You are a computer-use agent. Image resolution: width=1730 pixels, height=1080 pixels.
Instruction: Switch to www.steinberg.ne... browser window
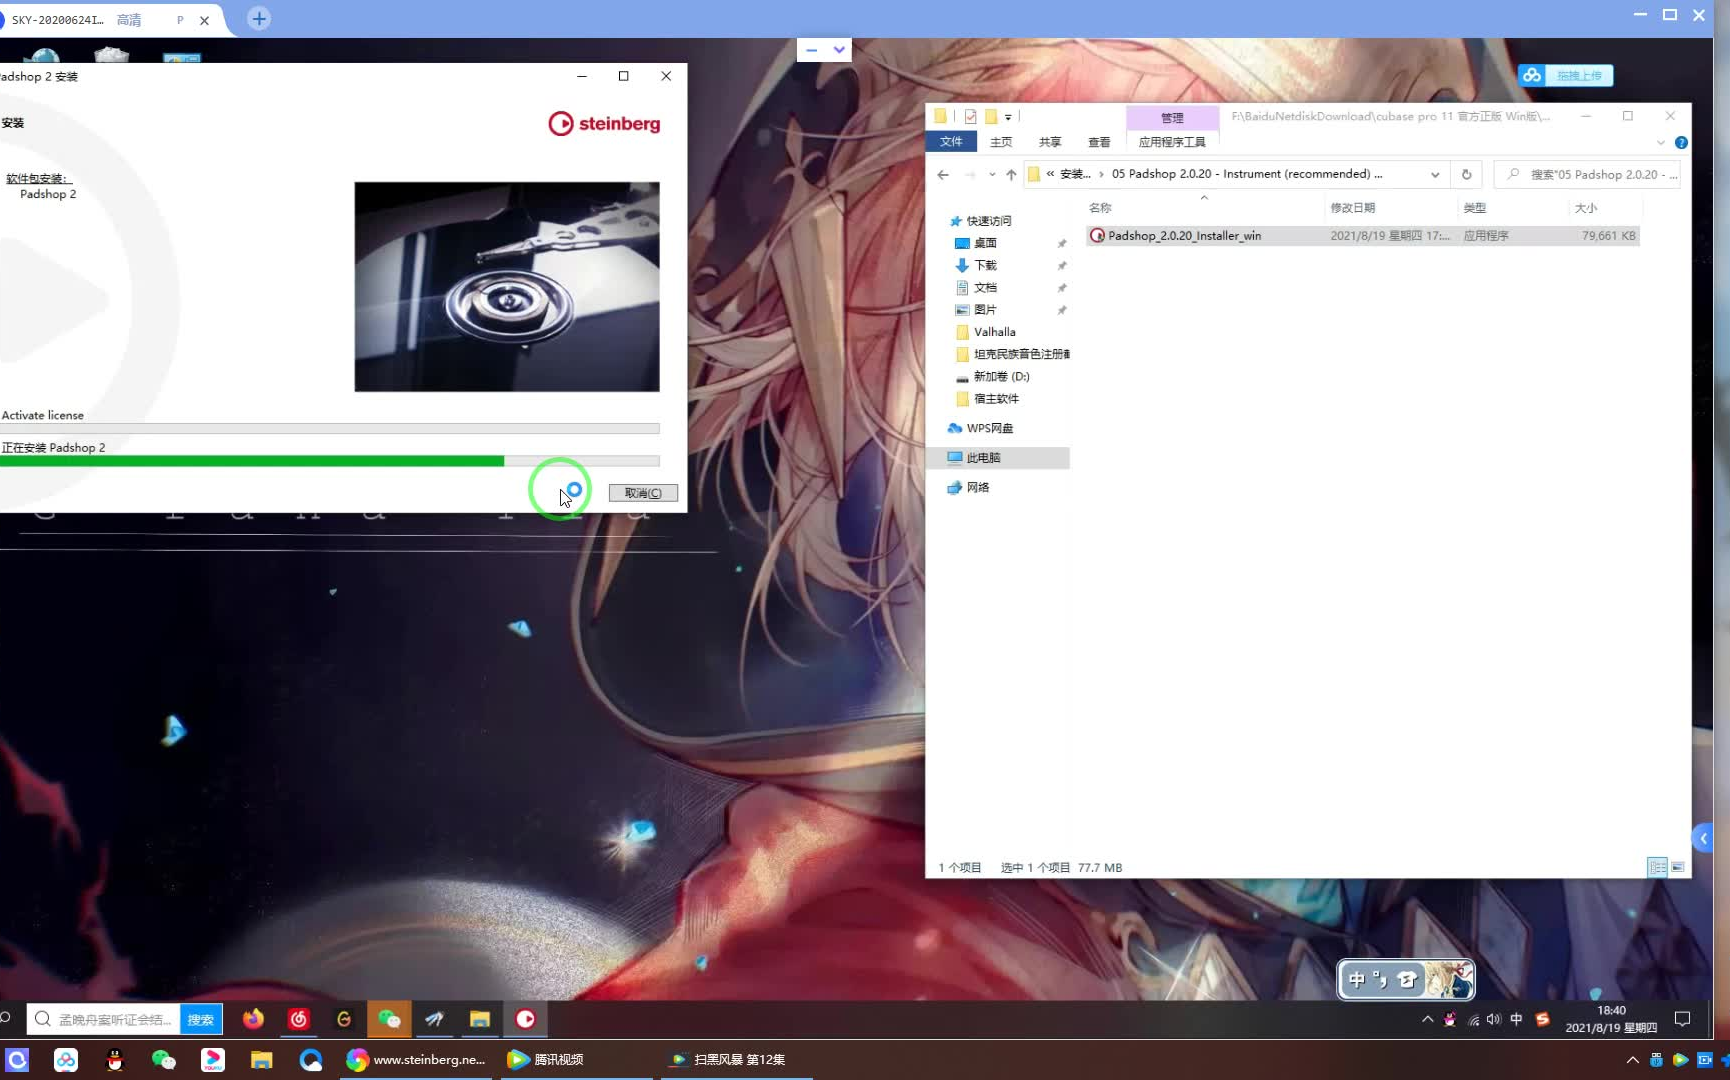coord(416,1060)
